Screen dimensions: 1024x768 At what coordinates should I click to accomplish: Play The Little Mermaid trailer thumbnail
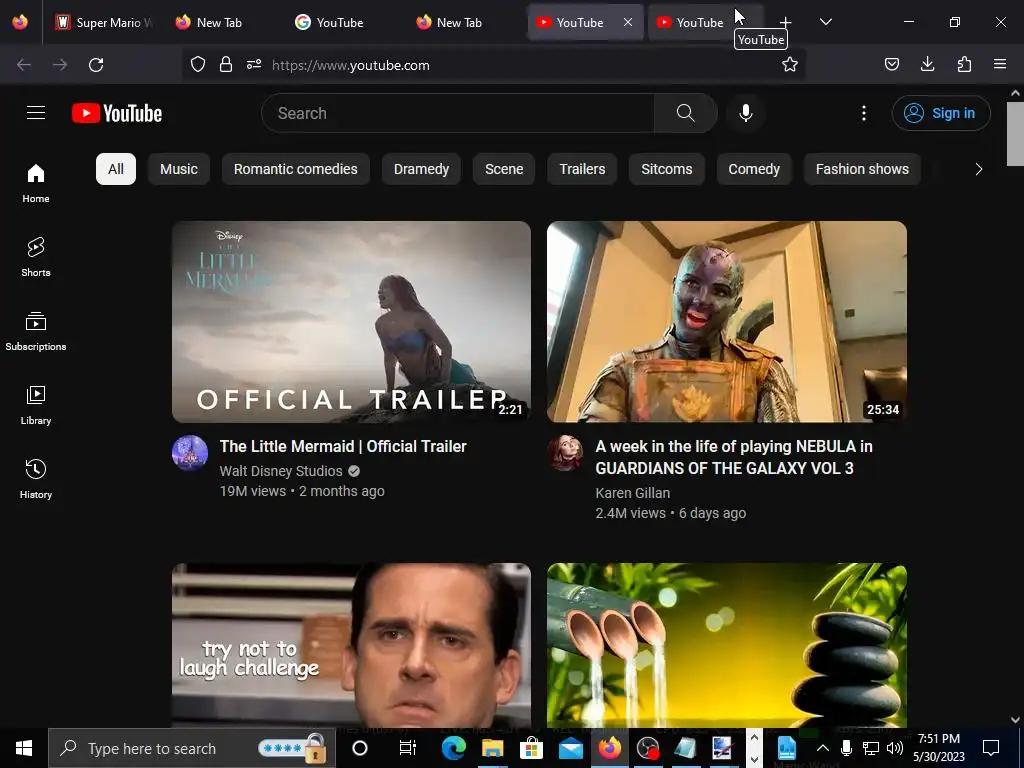pos(351,322)
